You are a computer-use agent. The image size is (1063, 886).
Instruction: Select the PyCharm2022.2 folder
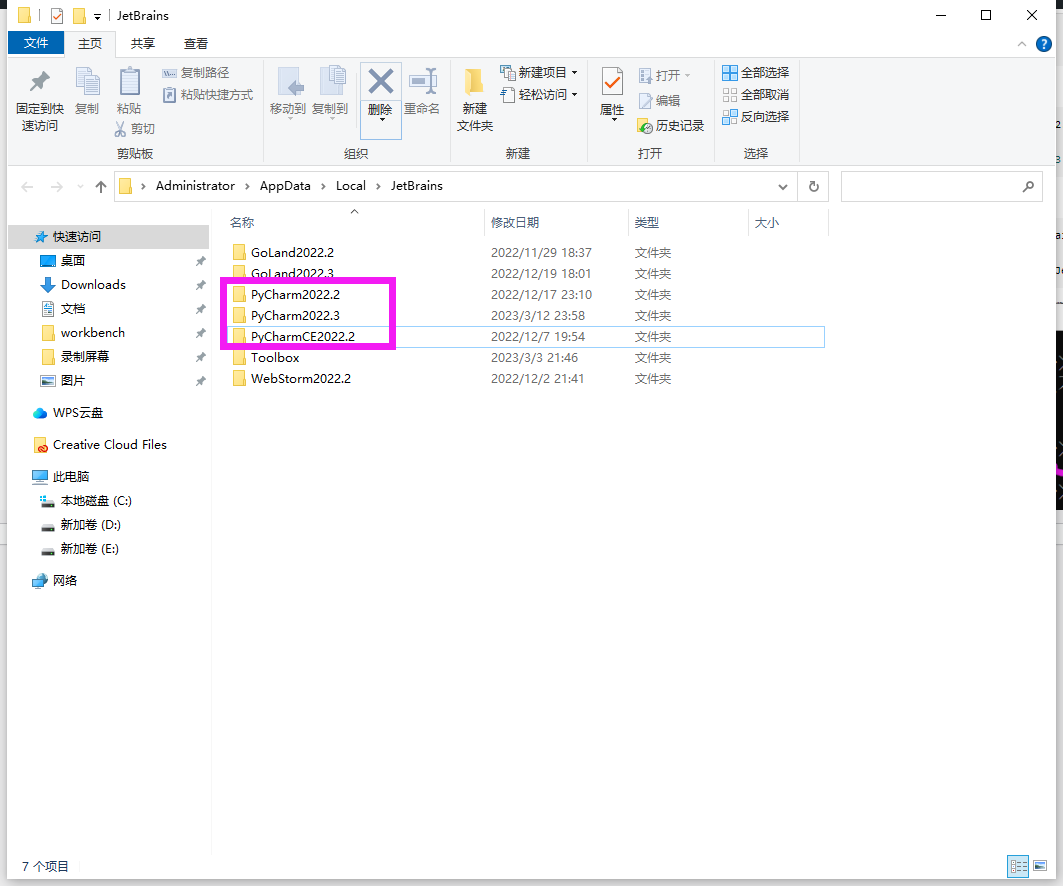[295, 294]
